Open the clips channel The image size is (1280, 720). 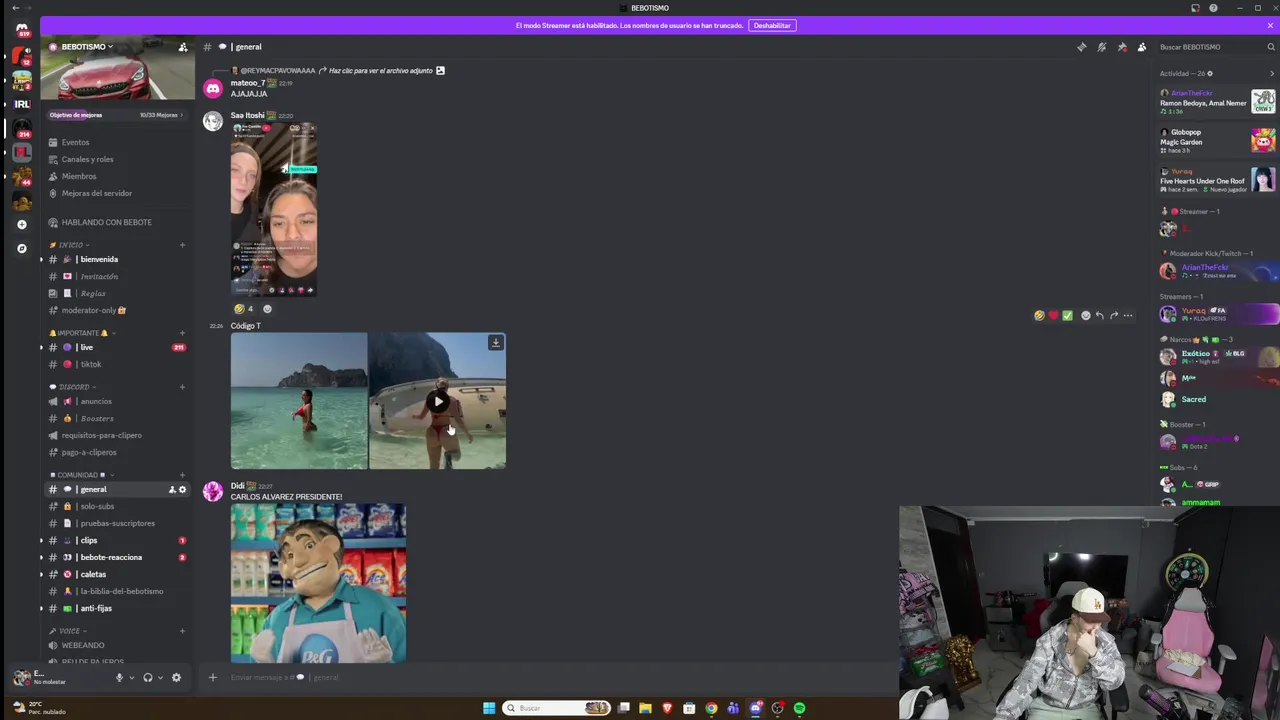[117, 541]
